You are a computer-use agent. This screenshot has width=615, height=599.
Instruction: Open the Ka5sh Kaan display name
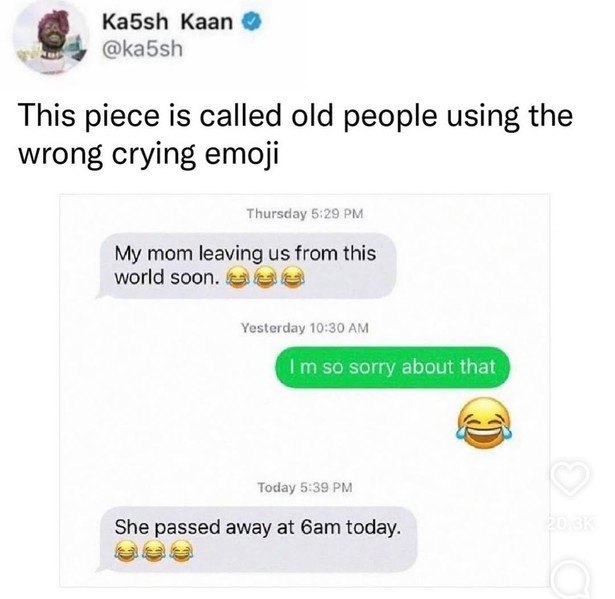coord(167,22)
